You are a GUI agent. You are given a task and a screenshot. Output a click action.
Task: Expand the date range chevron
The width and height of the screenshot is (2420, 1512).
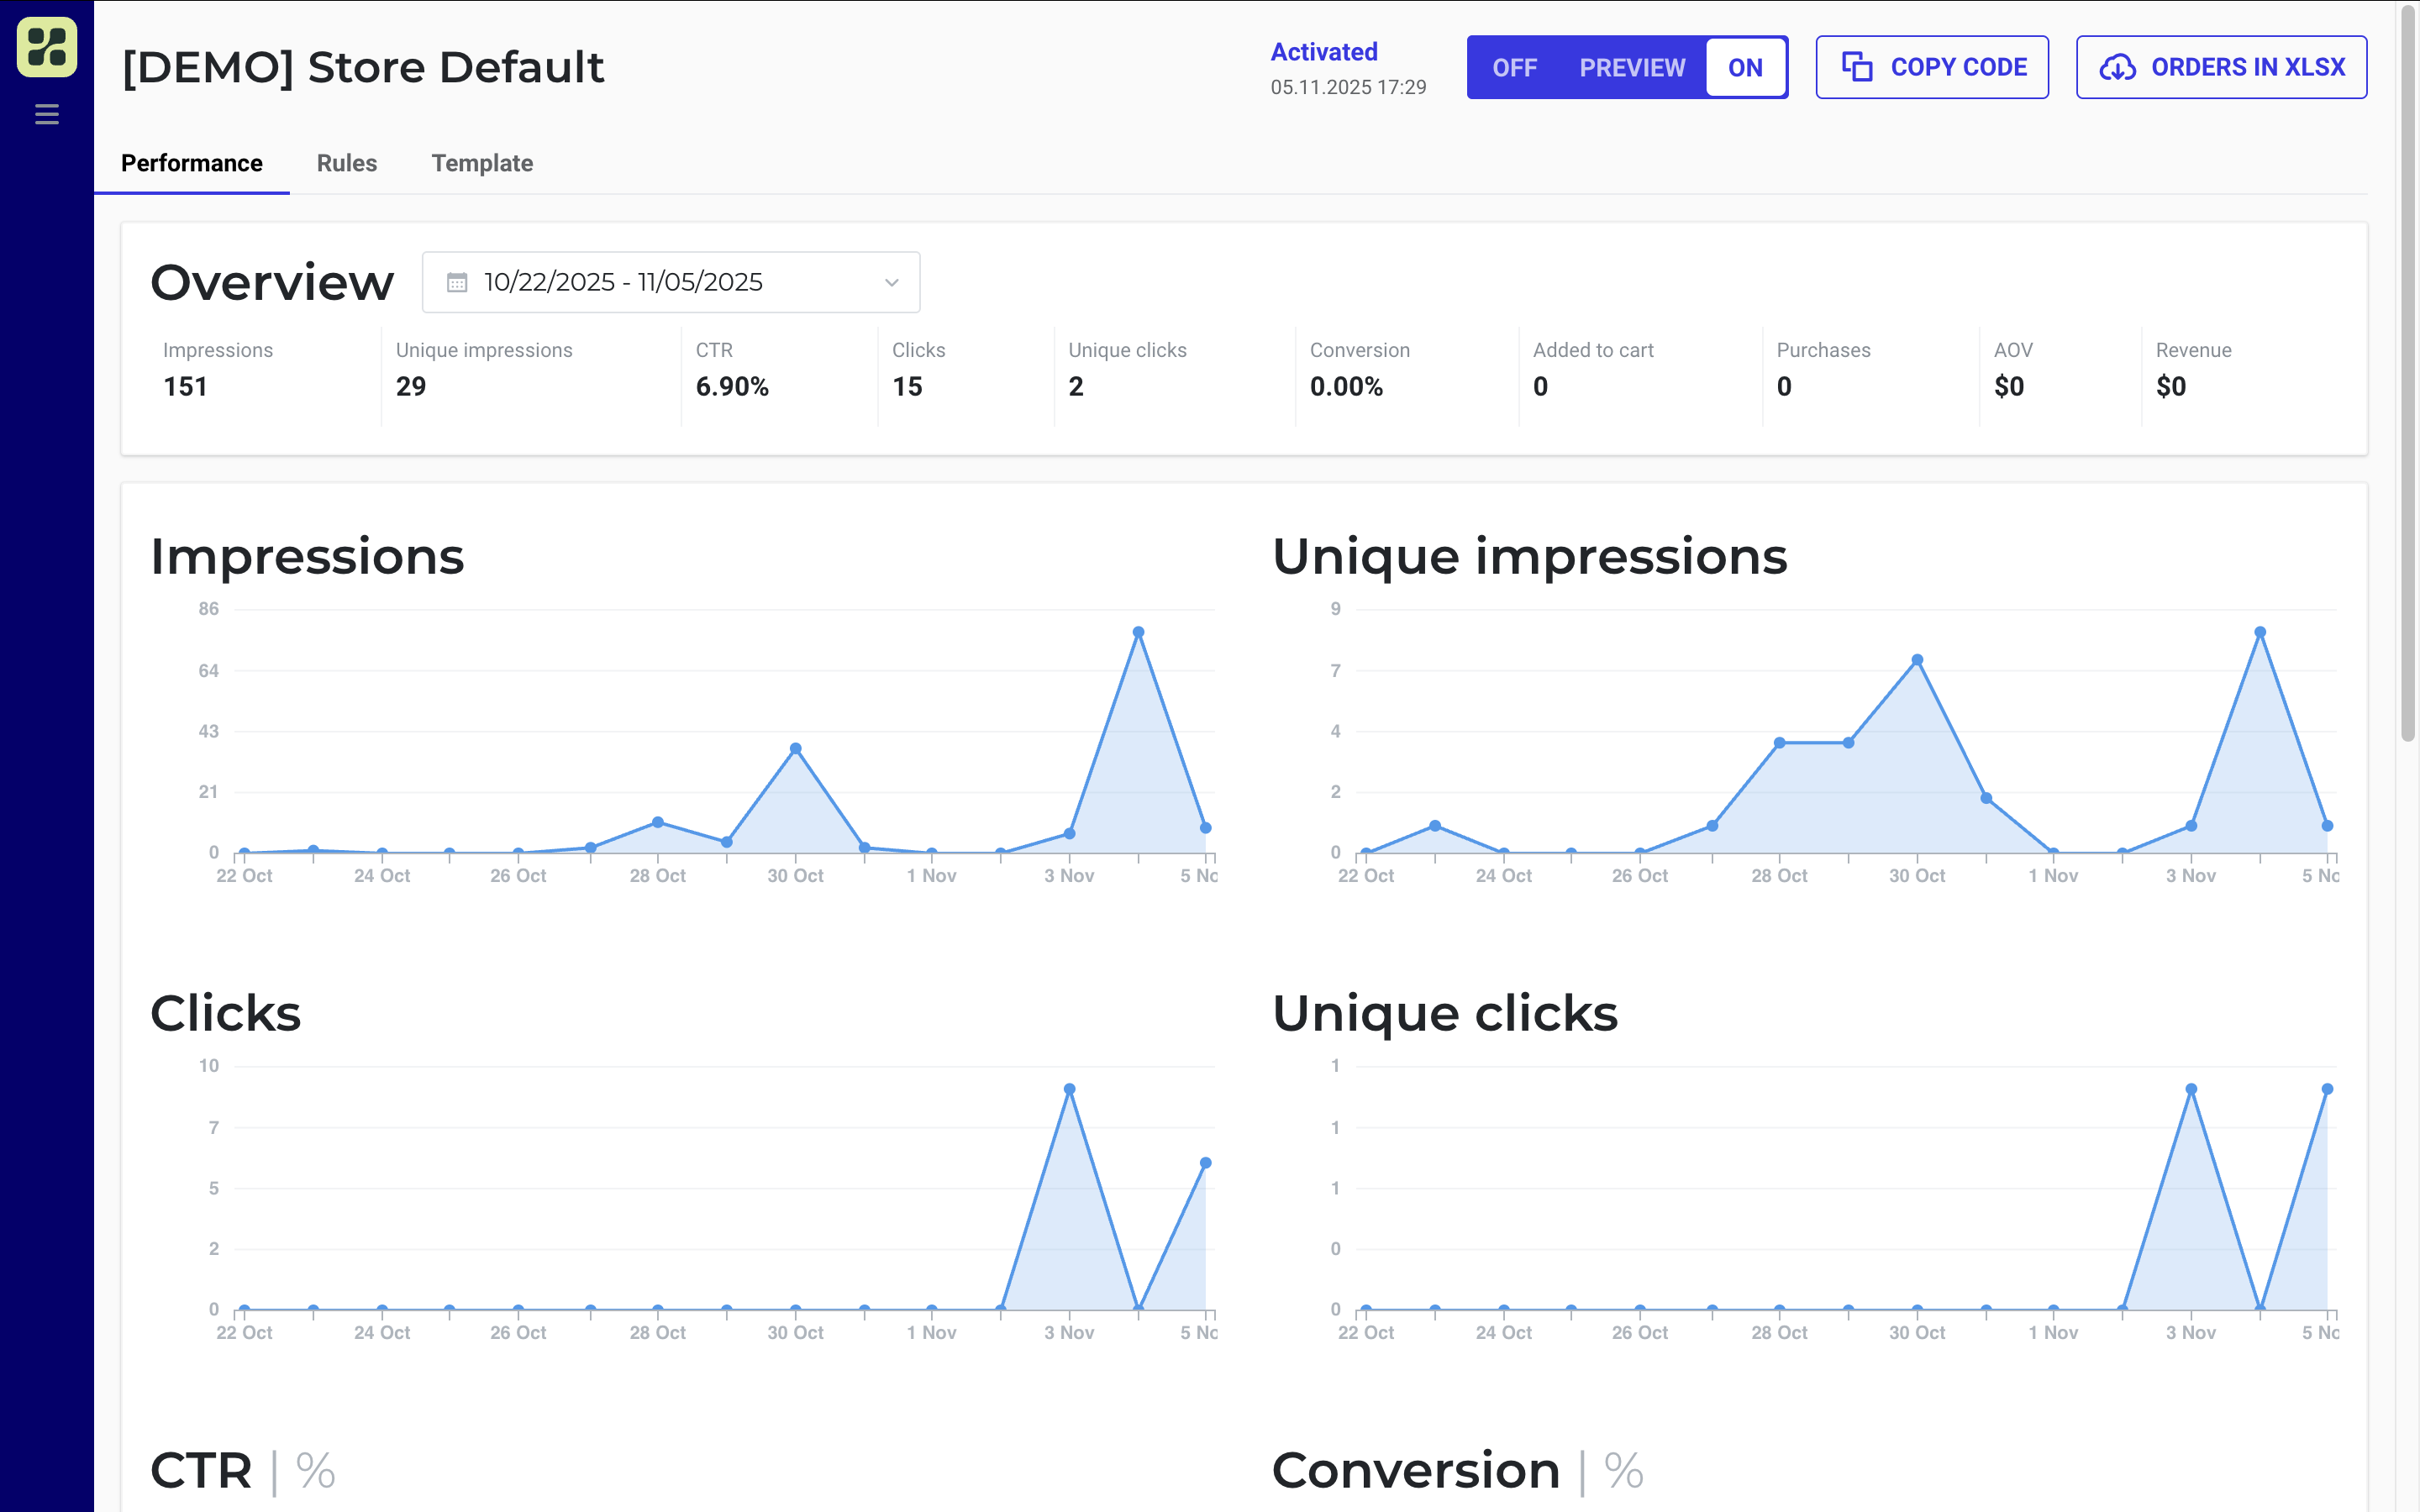(x=891, y=282)
